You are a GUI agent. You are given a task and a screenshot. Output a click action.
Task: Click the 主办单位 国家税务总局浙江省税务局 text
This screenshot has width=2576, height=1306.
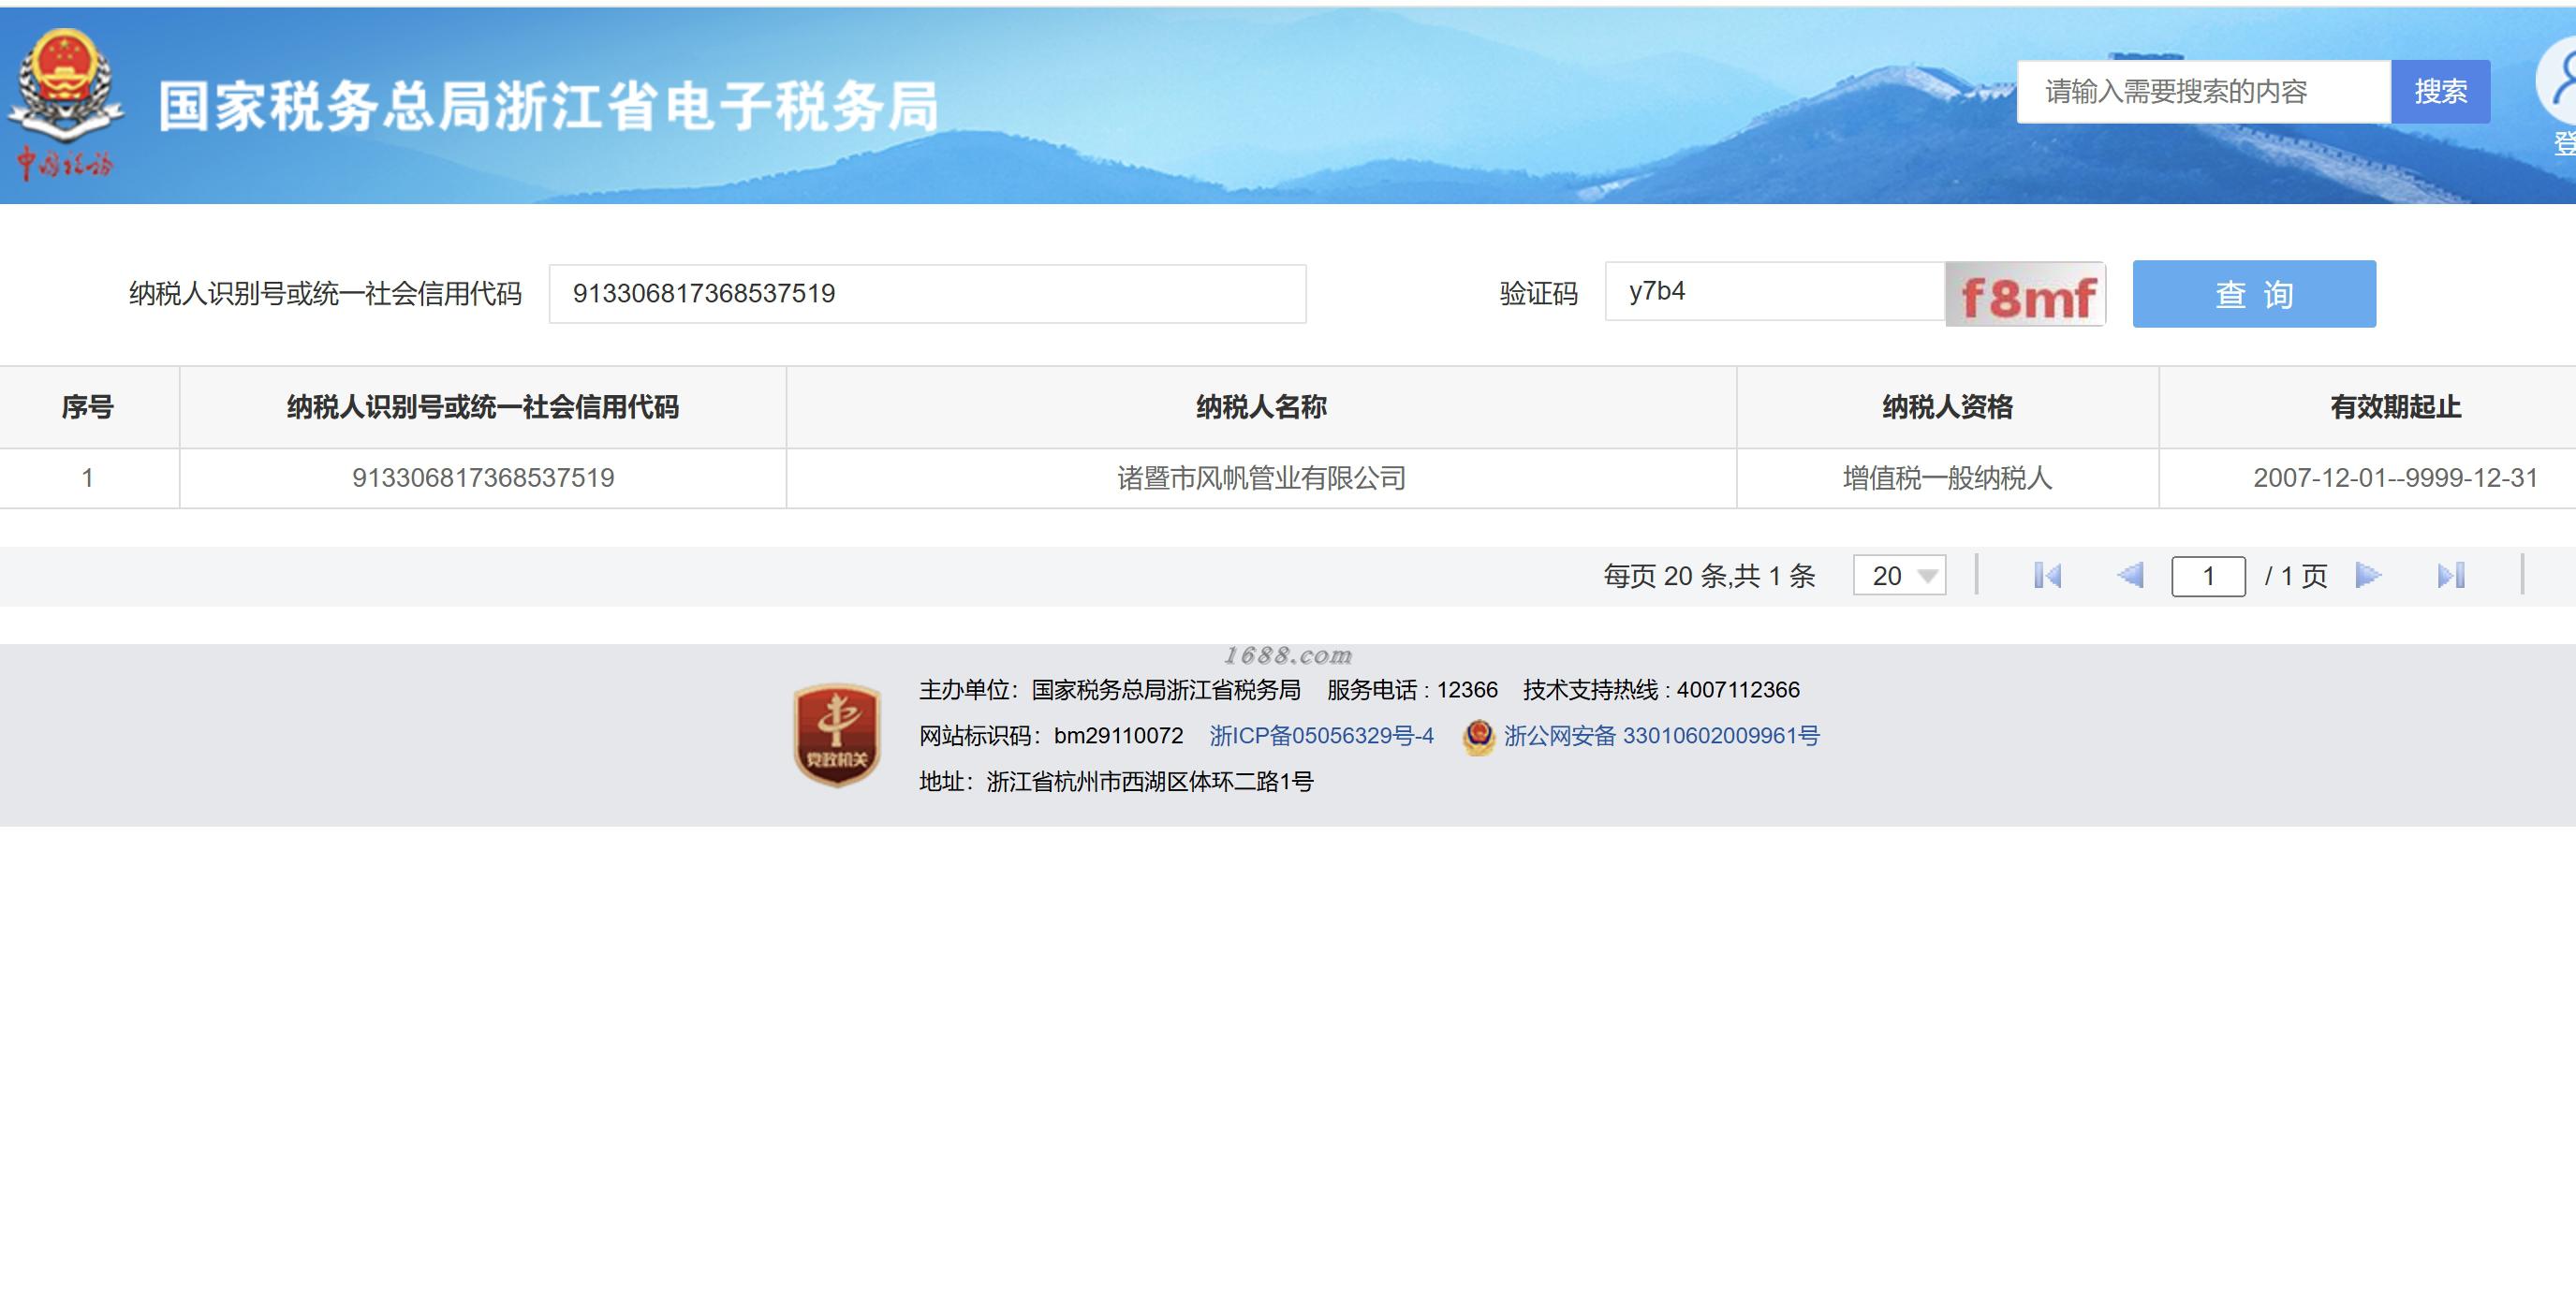1110,690
